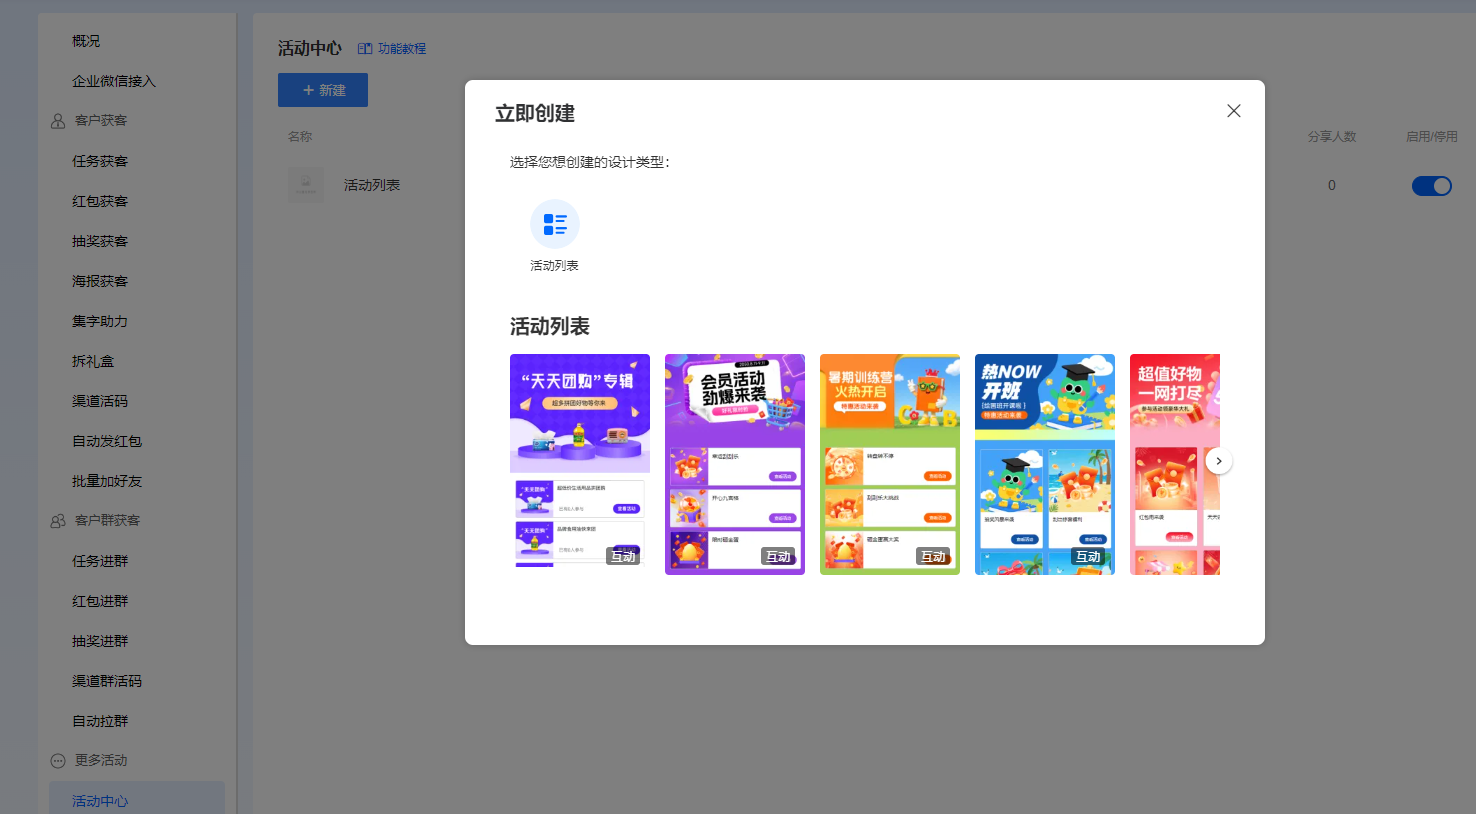Choose the 暑期训练营 template thumbnail
The height and width of the screenshot is (814, 1476).
[x=890, y=464]
